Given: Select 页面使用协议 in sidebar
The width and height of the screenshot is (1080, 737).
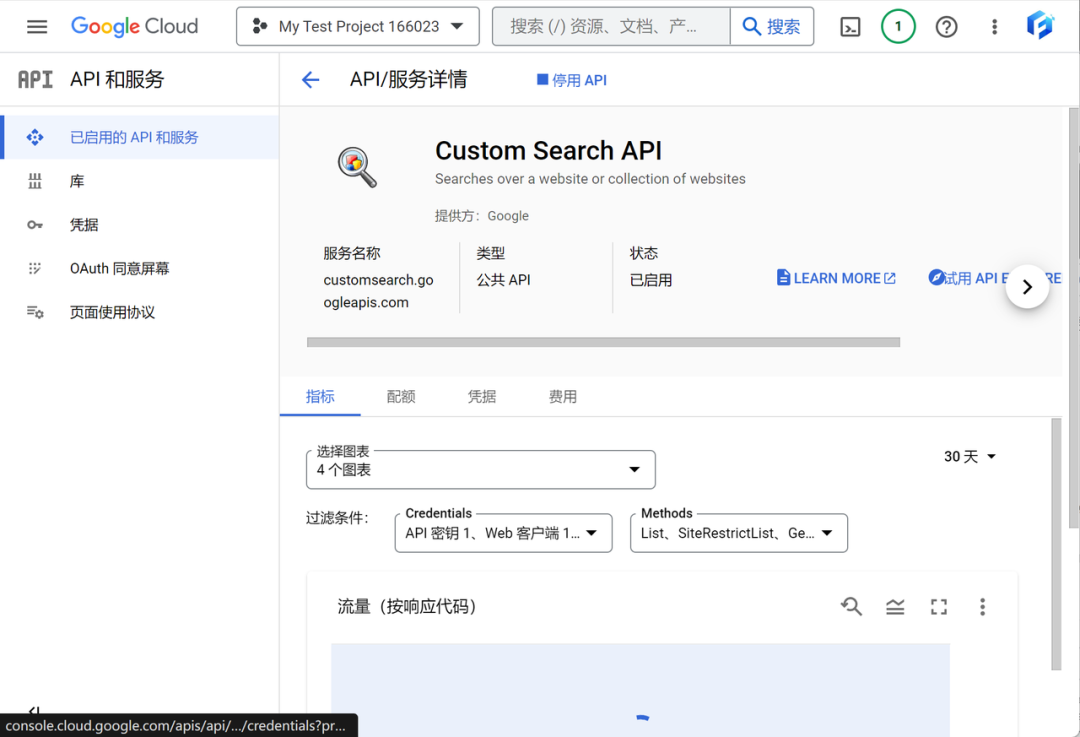Looking at the screenshot, I should coord(141,313).
